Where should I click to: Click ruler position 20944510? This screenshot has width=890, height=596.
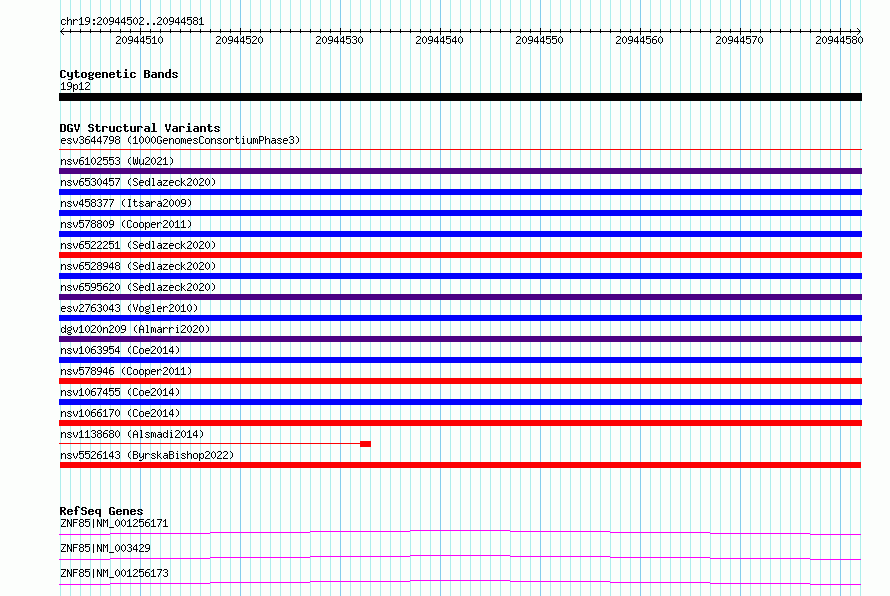[139, 40]
